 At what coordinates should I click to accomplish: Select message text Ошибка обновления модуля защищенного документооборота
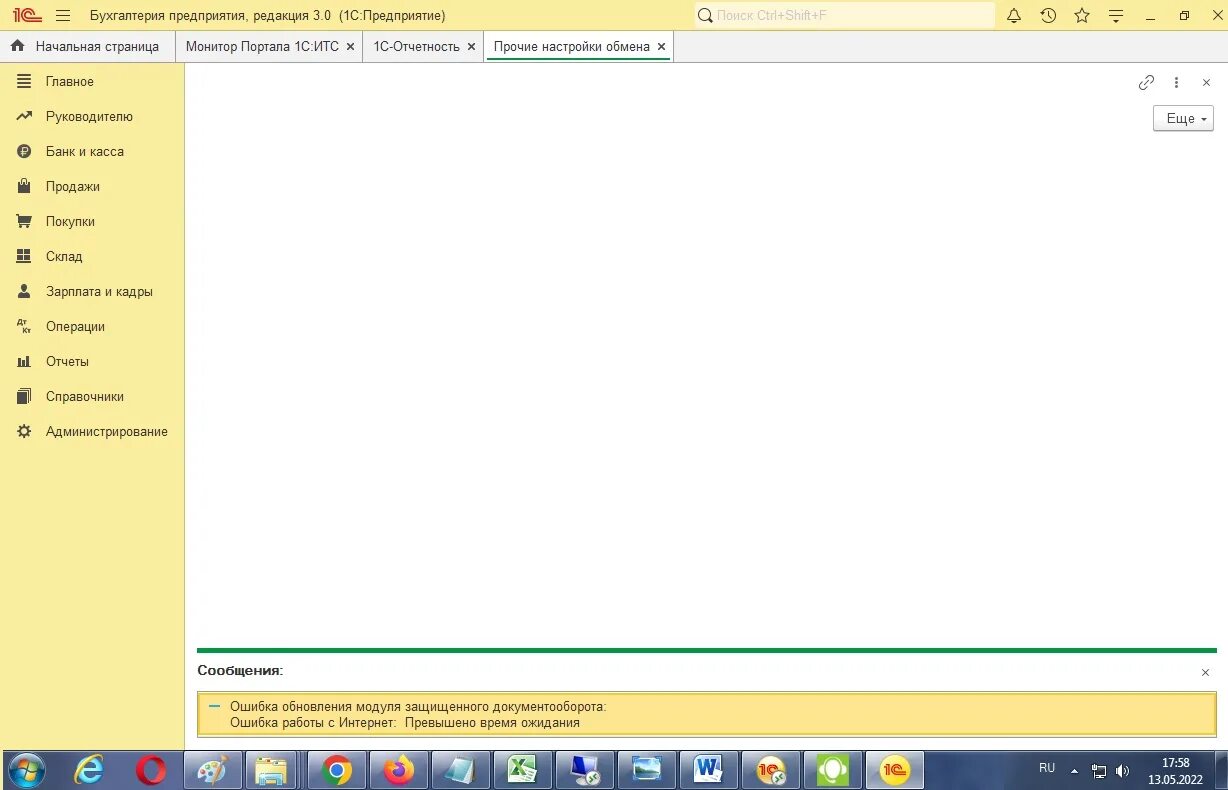click(x=418, y=706)
